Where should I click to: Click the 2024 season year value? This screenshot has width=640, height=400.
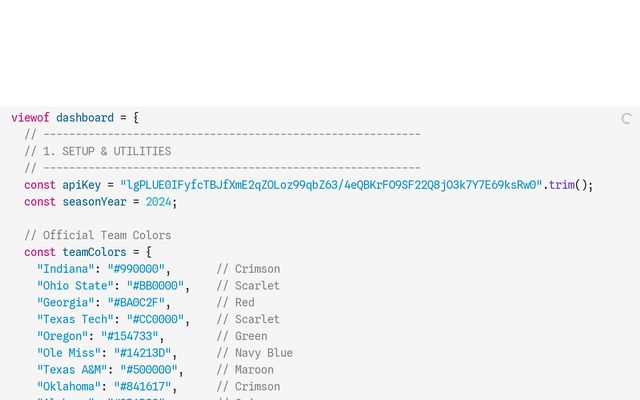158,202
